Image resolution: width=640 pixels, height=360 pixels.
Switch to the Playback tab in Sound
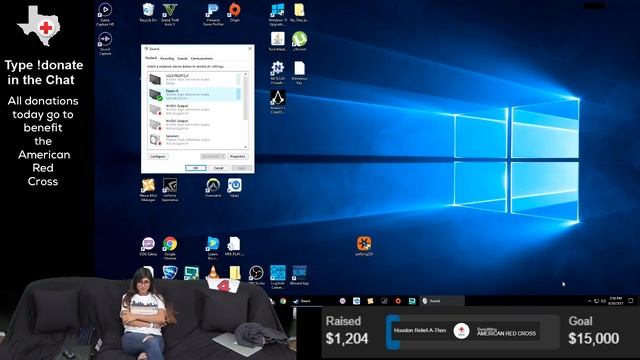(151, 58)
